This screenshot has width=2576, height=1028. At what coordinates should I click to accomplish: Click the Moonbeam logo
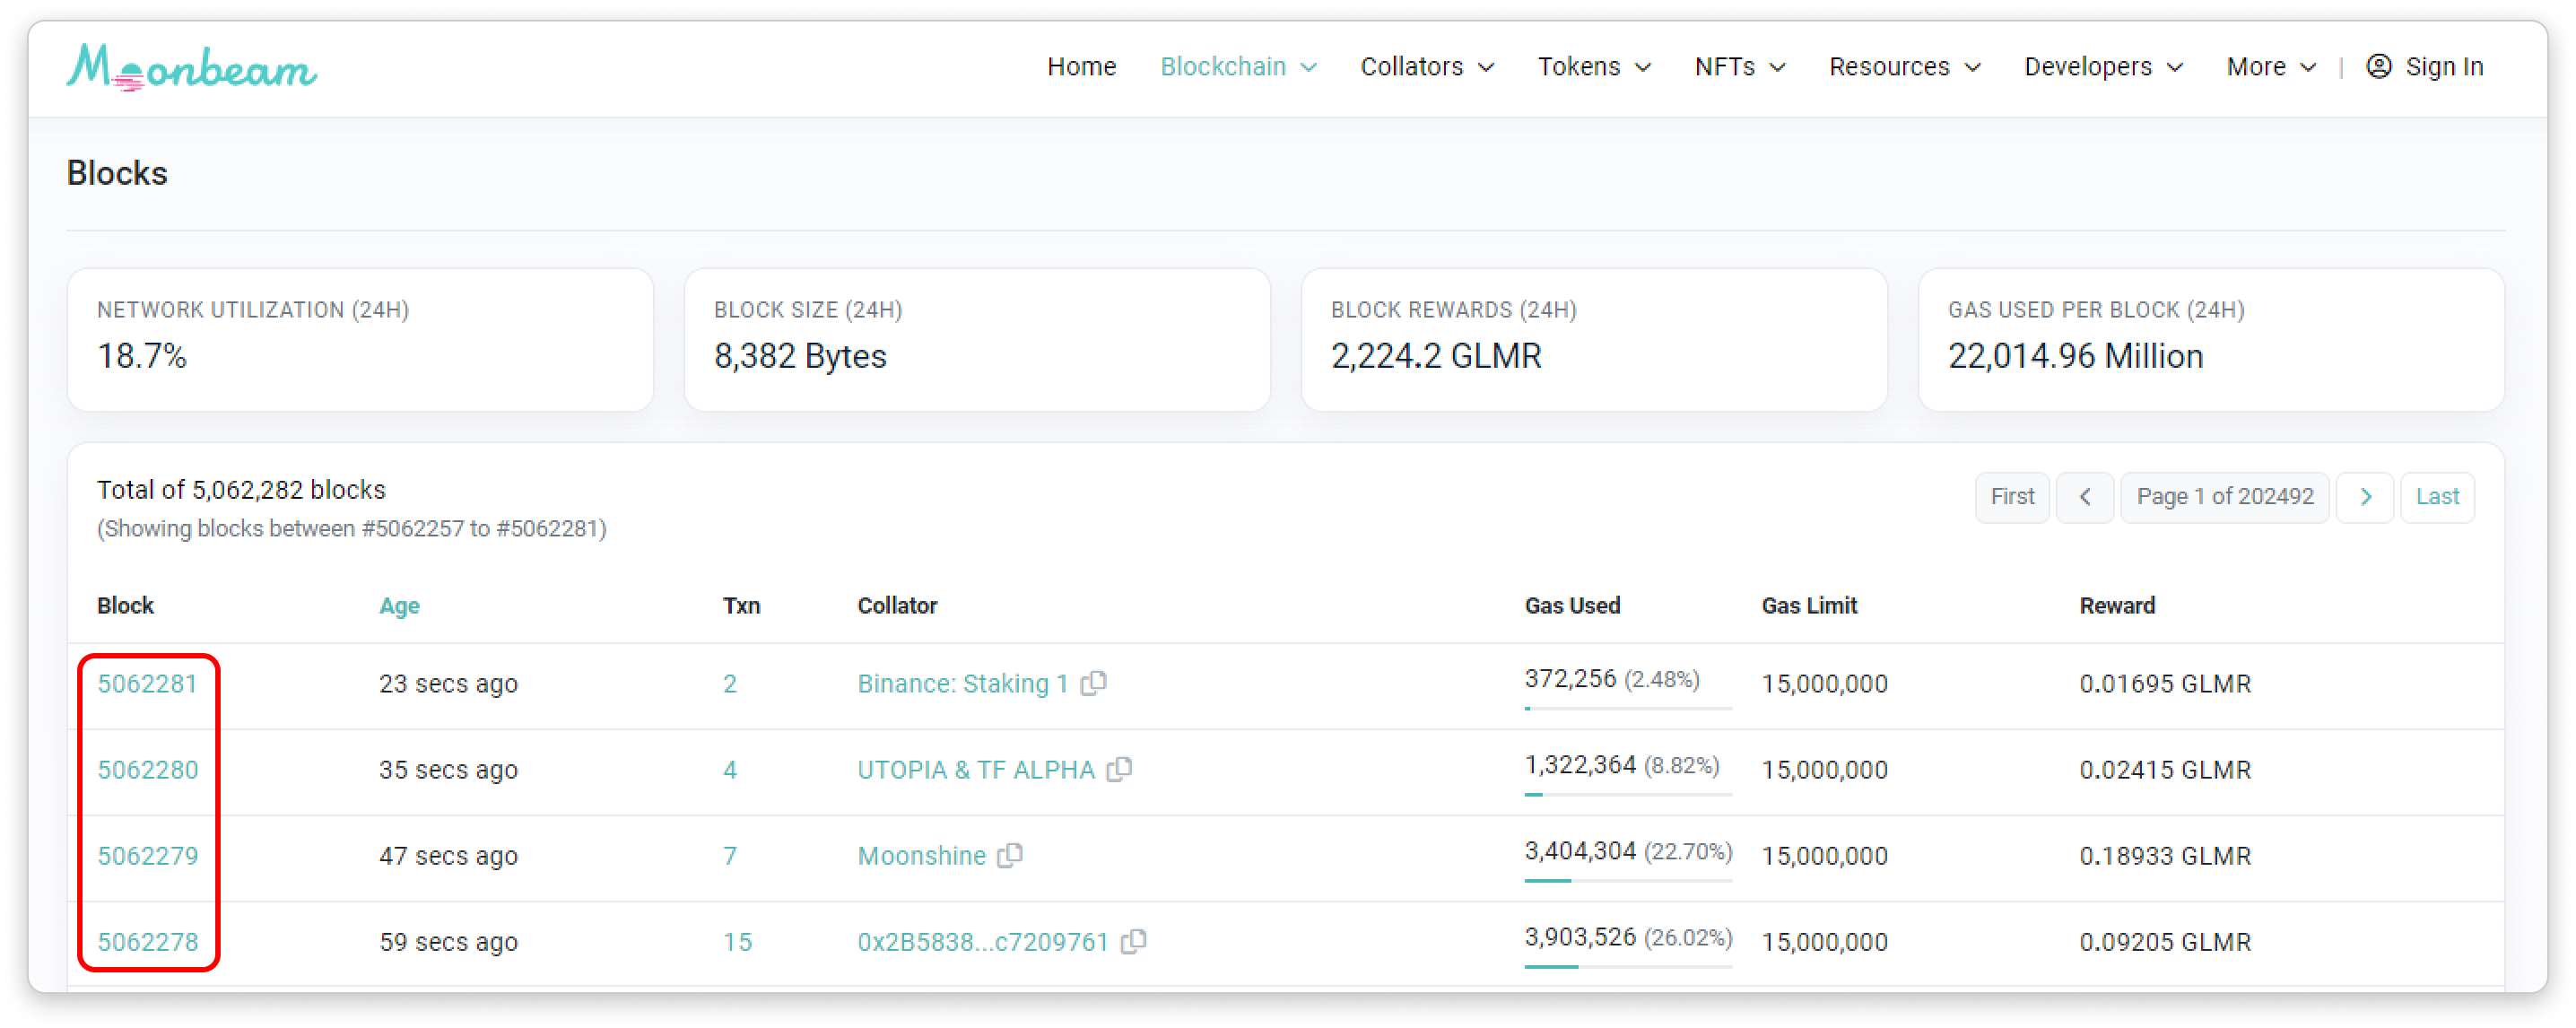click(x=191, y=67)
